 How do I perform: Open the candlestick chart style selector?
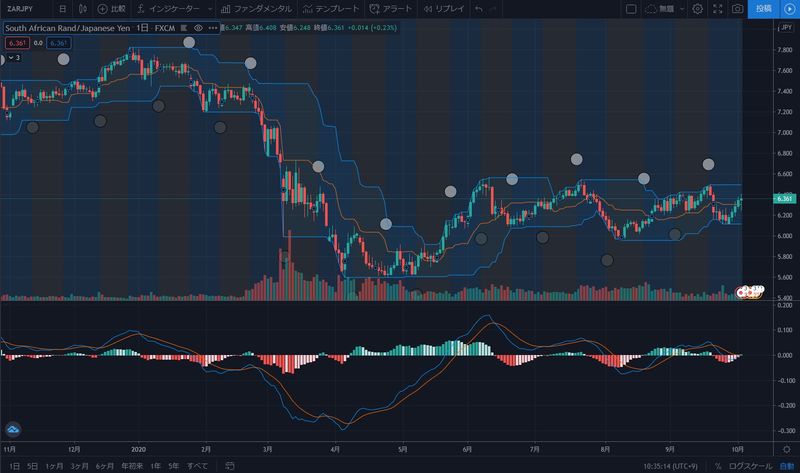point(83,9)
